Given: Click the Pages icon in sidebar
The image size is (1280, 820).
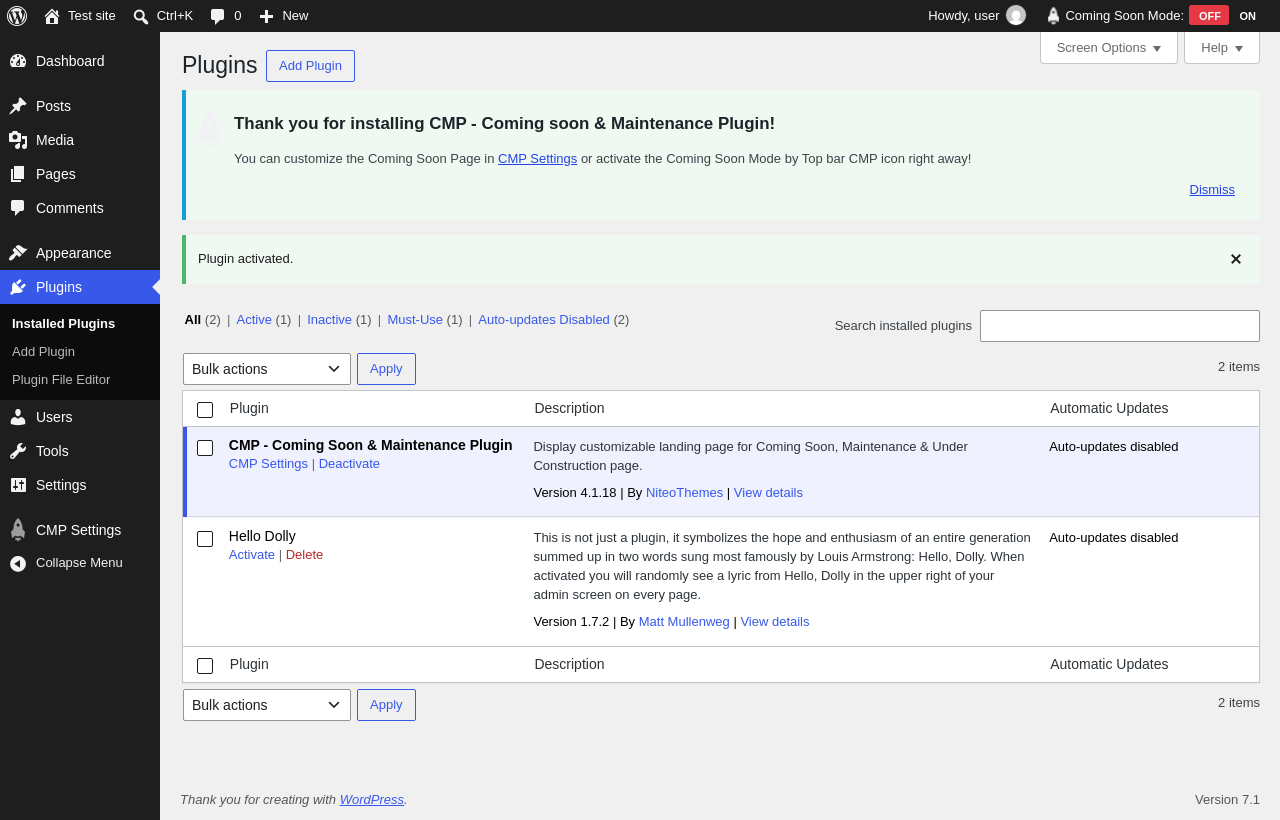Looking at the screenshot, I should click(18, 174).
